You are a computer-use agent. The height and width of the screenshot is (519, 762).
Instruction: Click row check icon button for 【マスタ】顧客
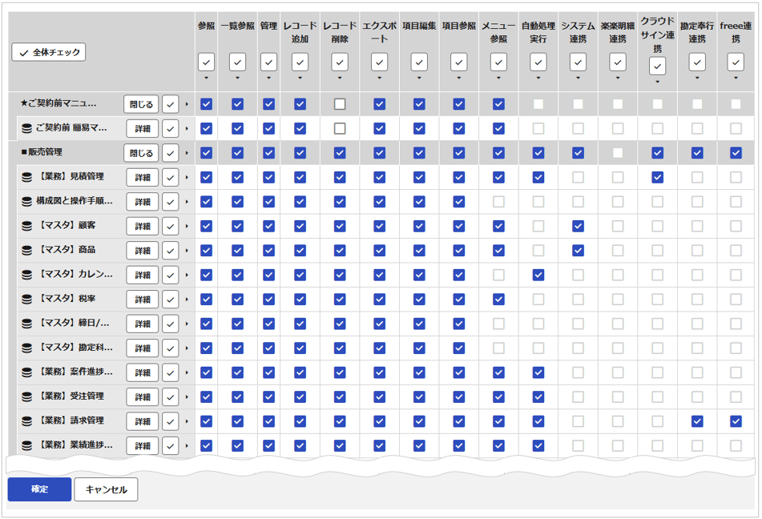[170, 226]
